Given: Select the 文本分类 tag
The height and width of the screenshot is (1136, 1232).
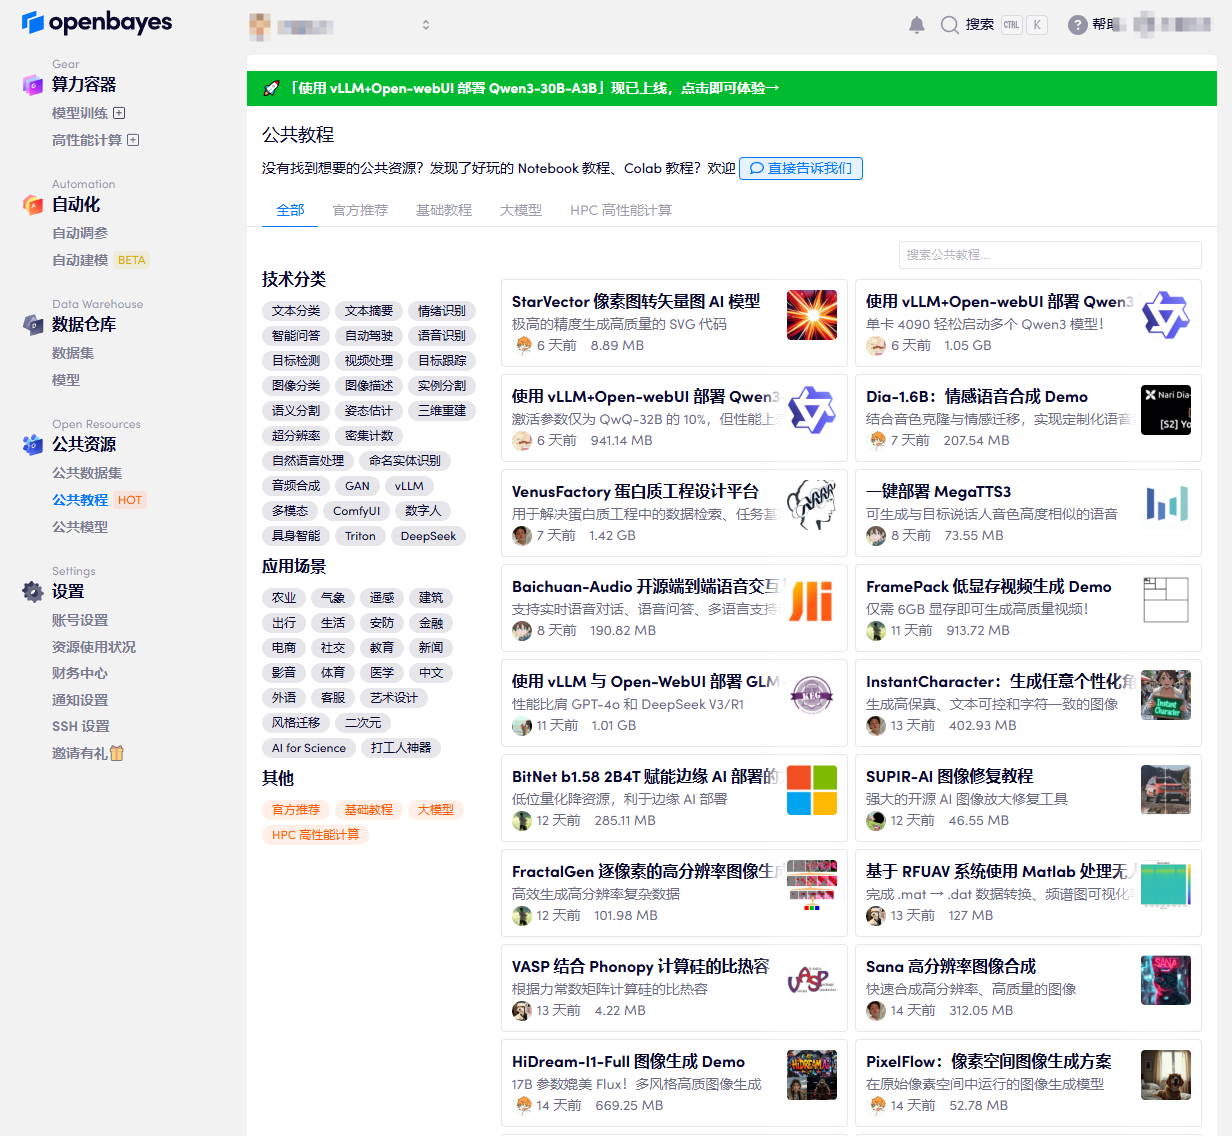Looking at the screenshot, I should [296, 311].
